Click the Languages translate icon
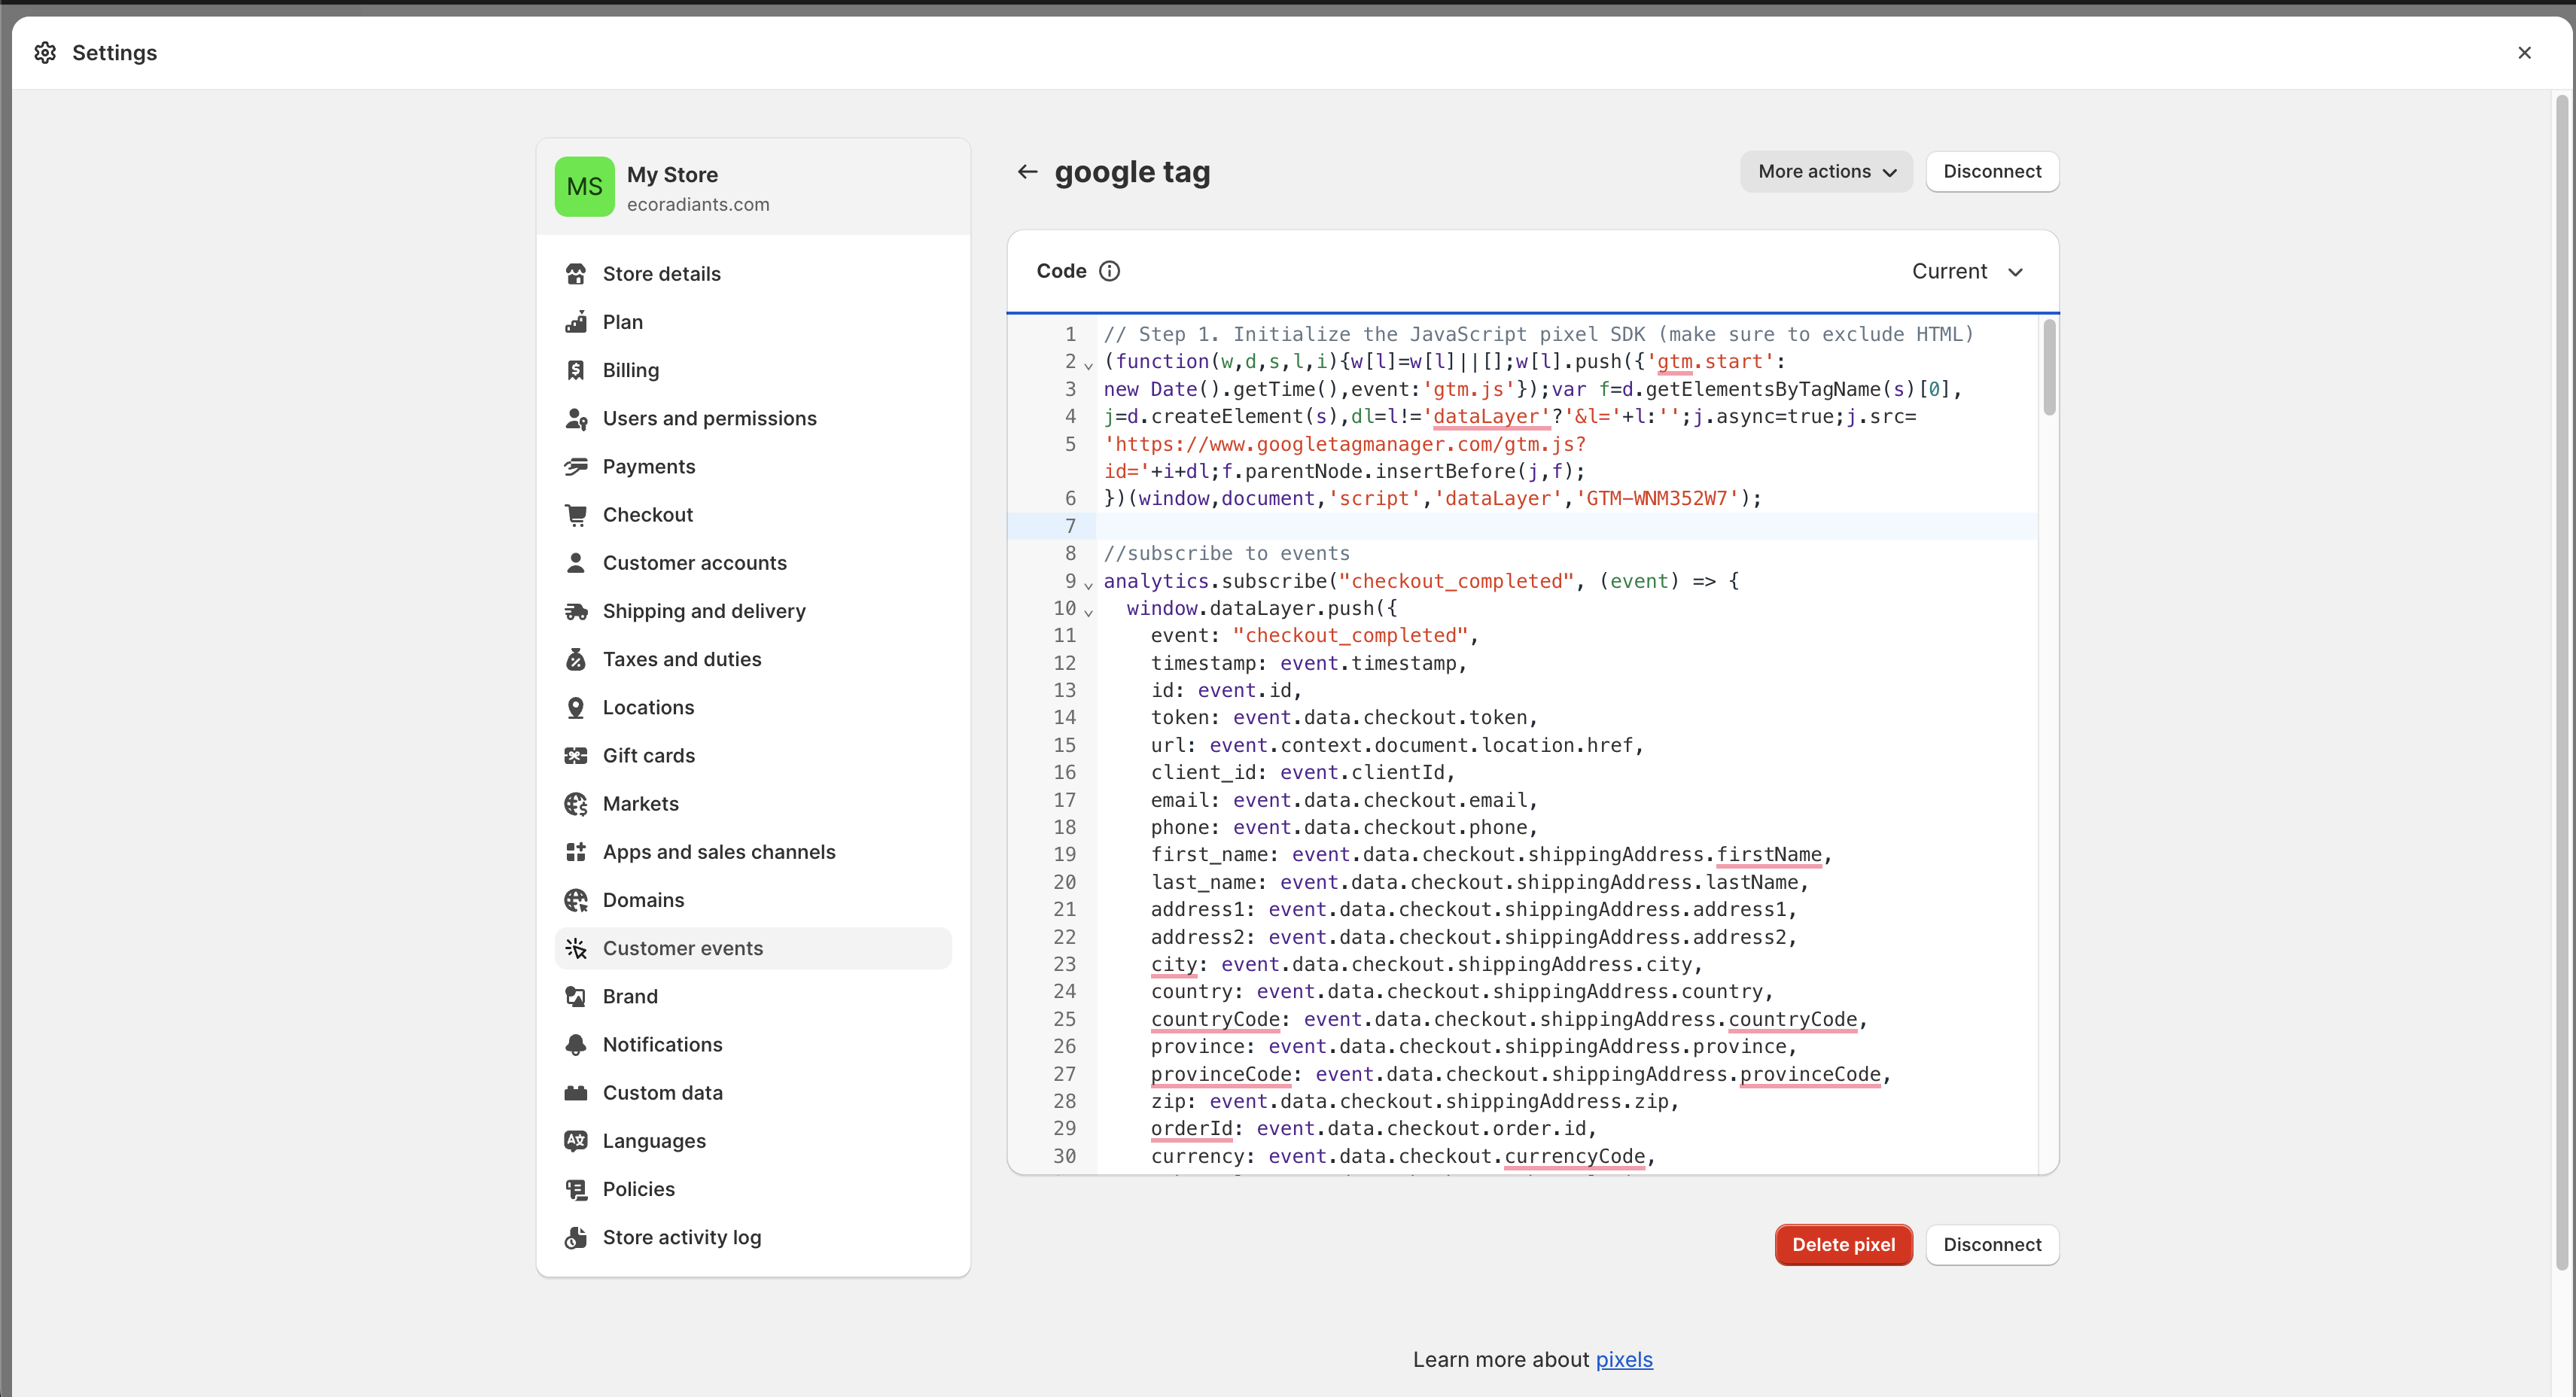 (575, 1141)
